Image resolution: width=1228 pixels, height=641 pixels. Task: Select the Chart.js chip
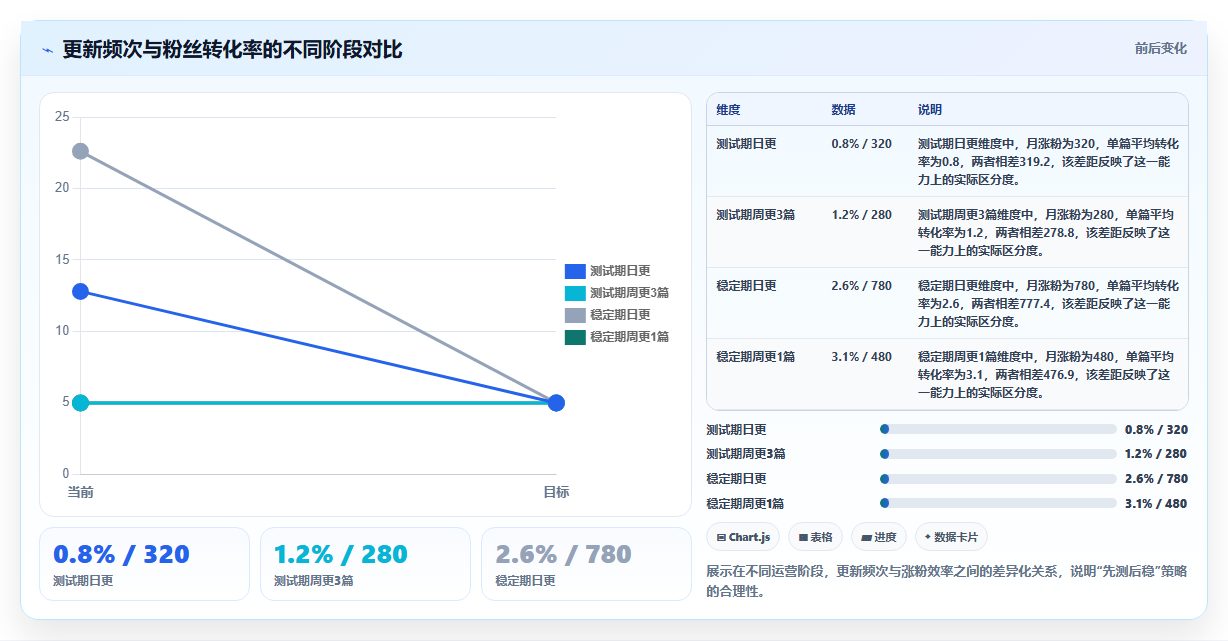[743, 537]
